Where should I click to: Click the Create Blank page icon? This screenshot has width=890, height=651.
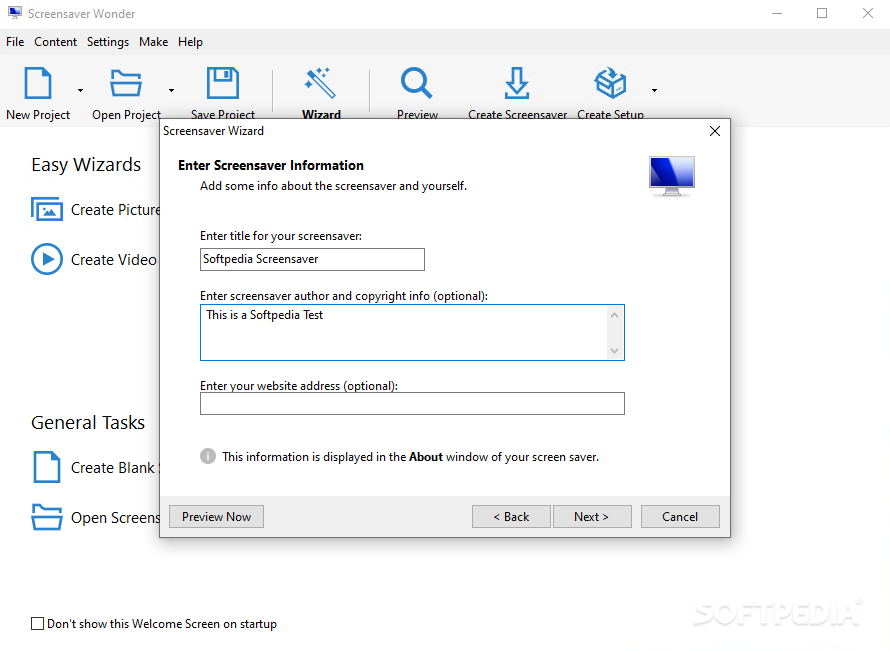click(47, 467)
